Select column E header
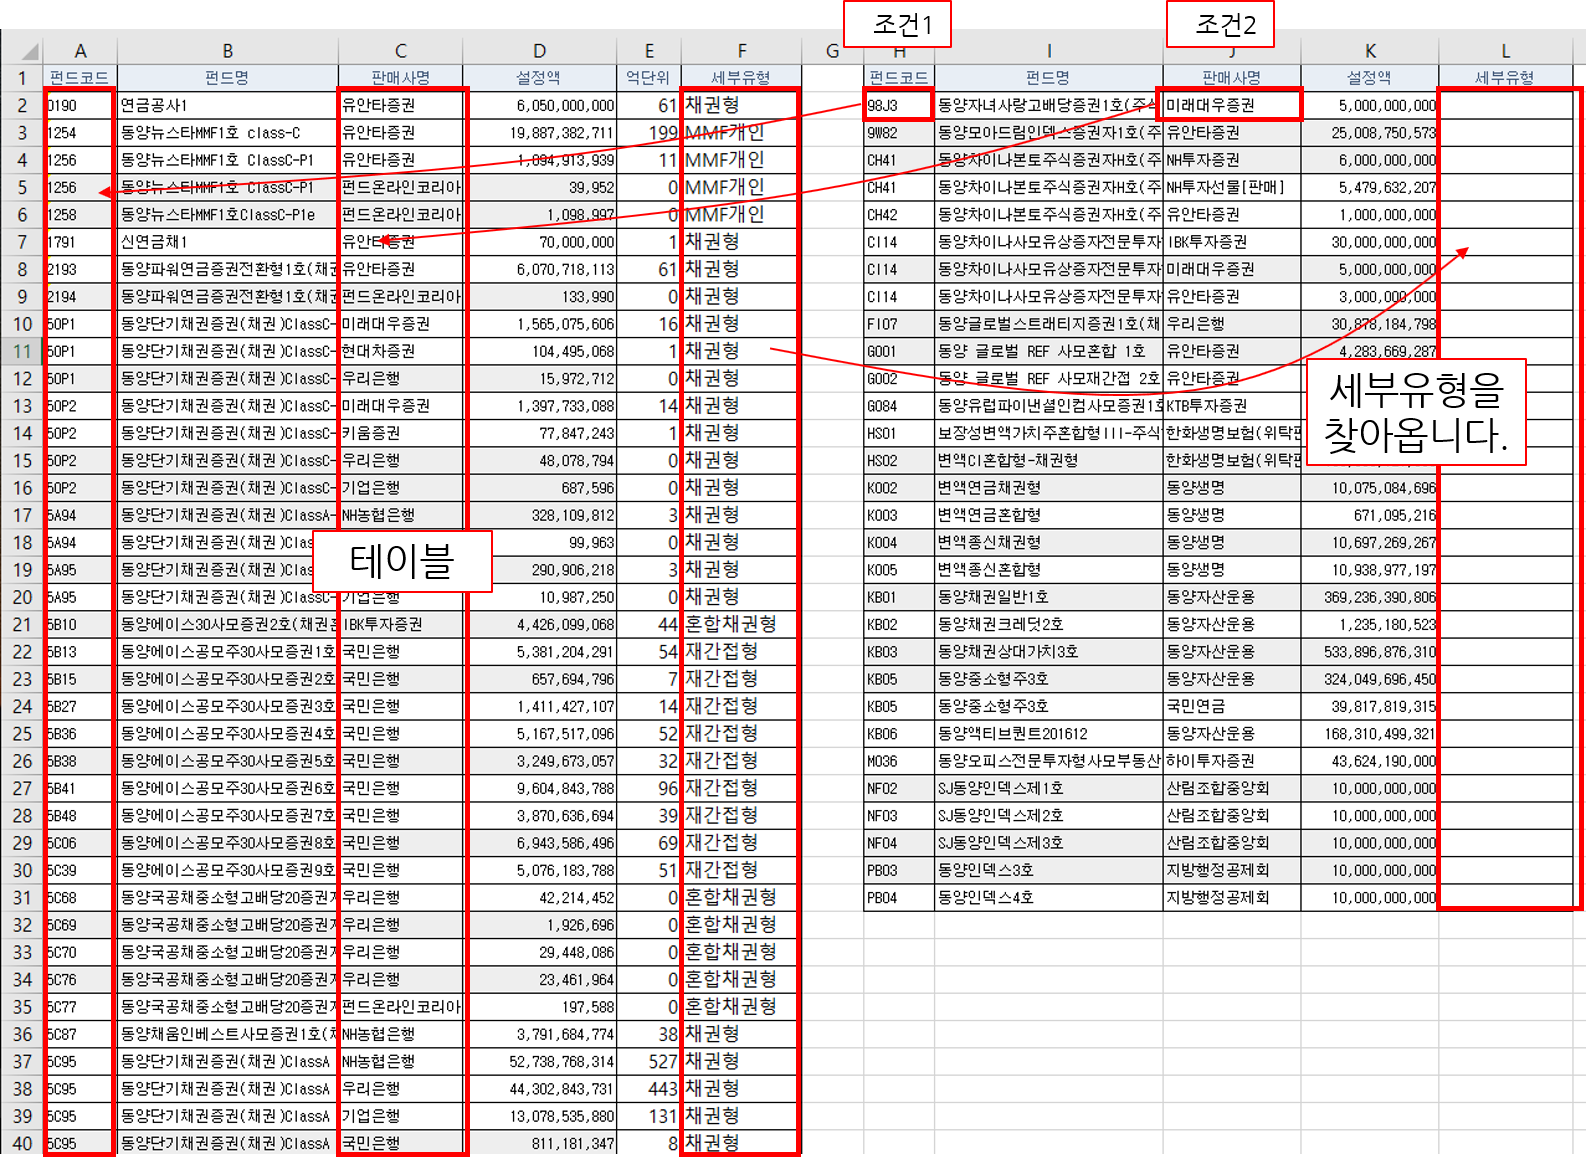 [x=649, y=51]
